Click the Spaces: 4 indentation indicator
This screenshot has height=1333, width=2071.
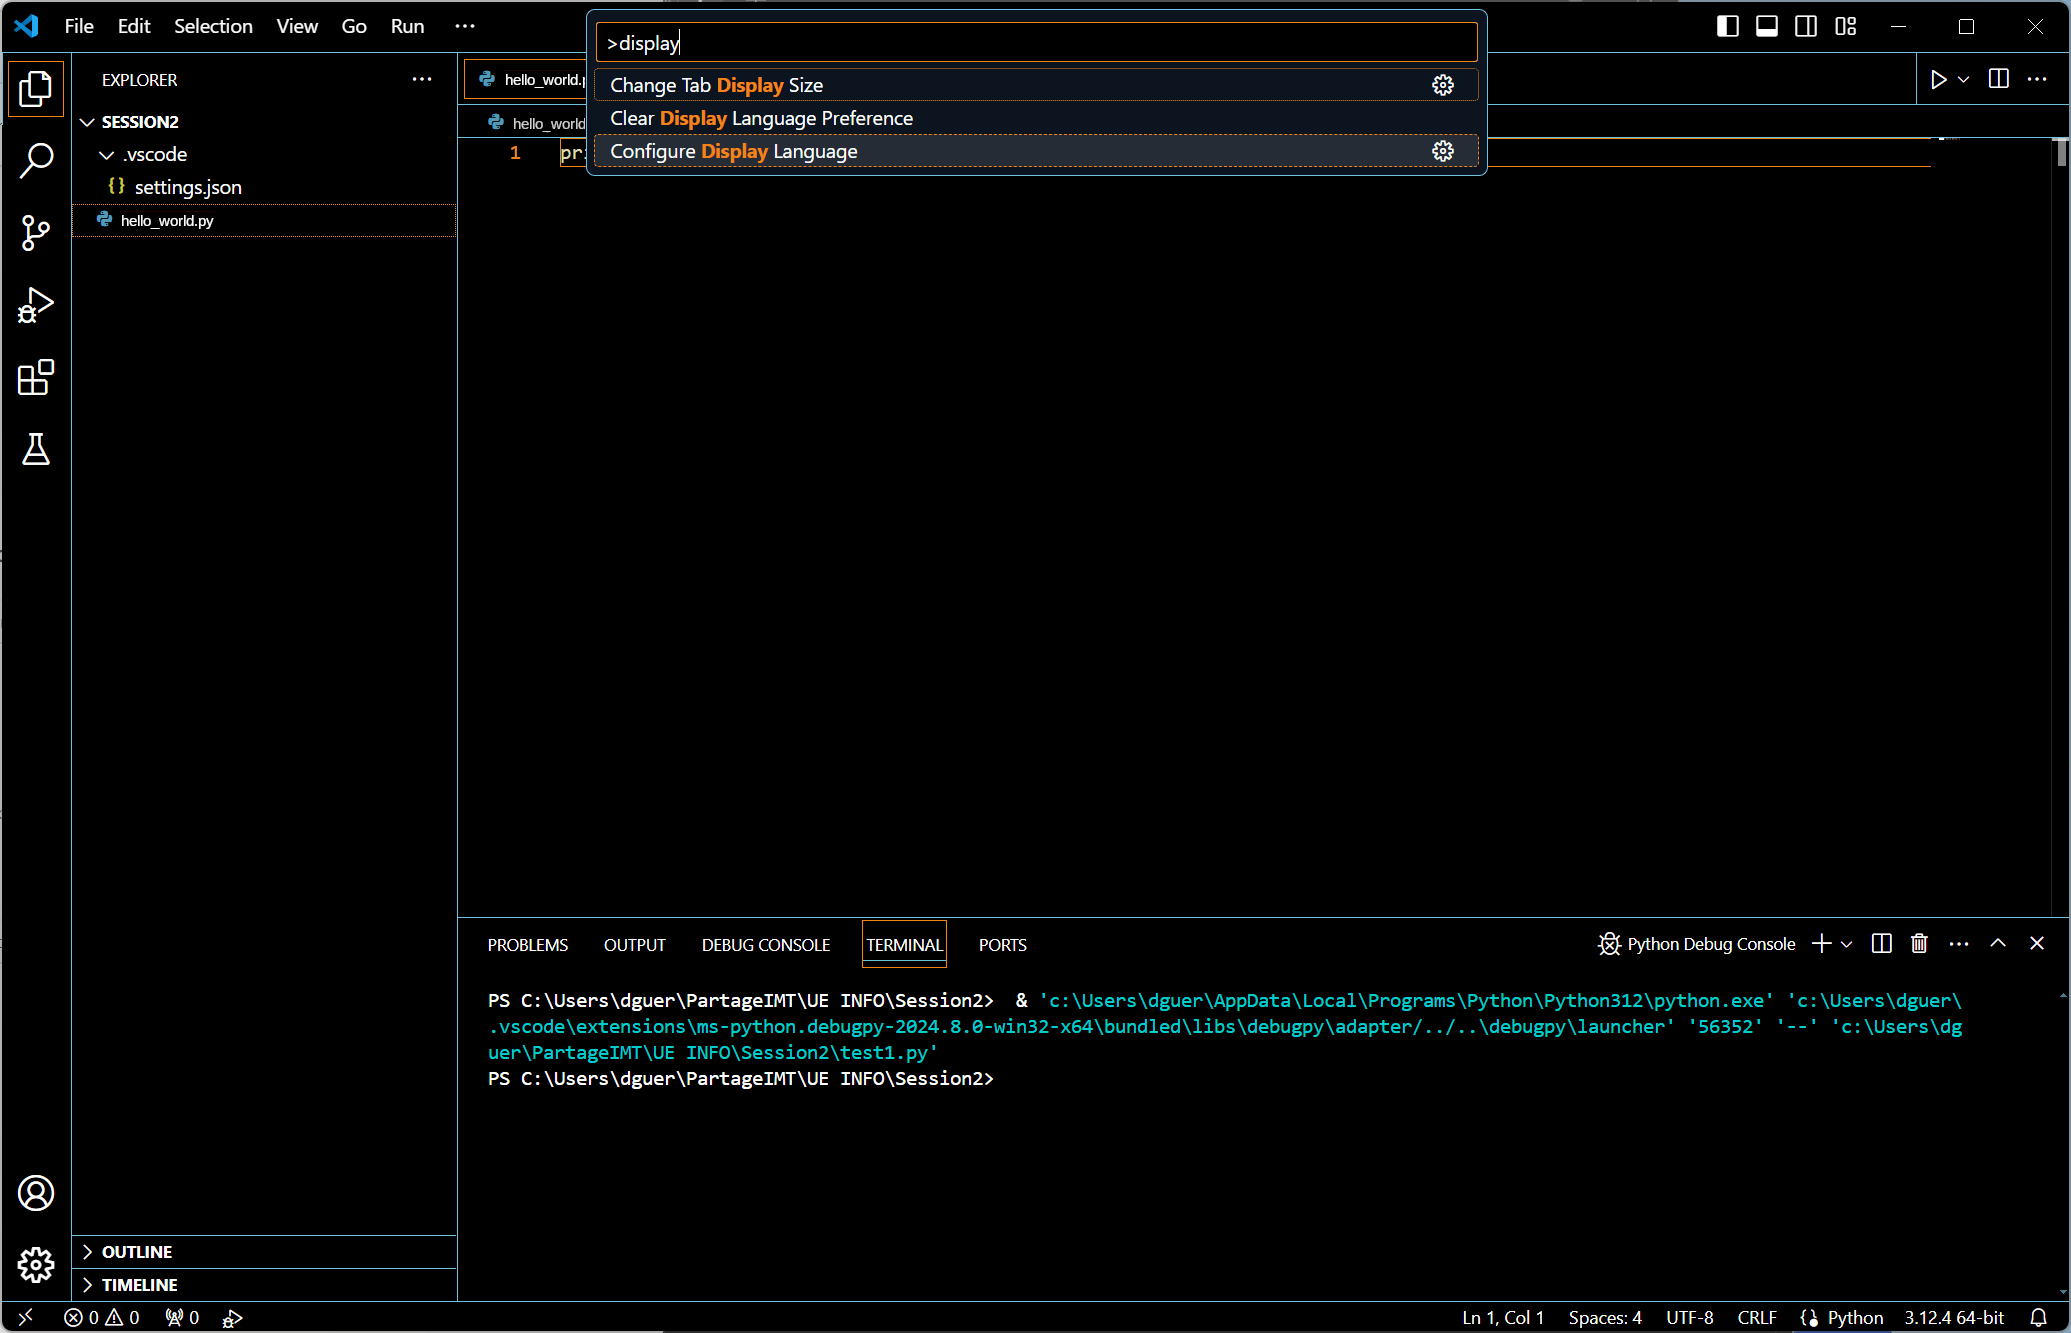click(1605, 1318)
